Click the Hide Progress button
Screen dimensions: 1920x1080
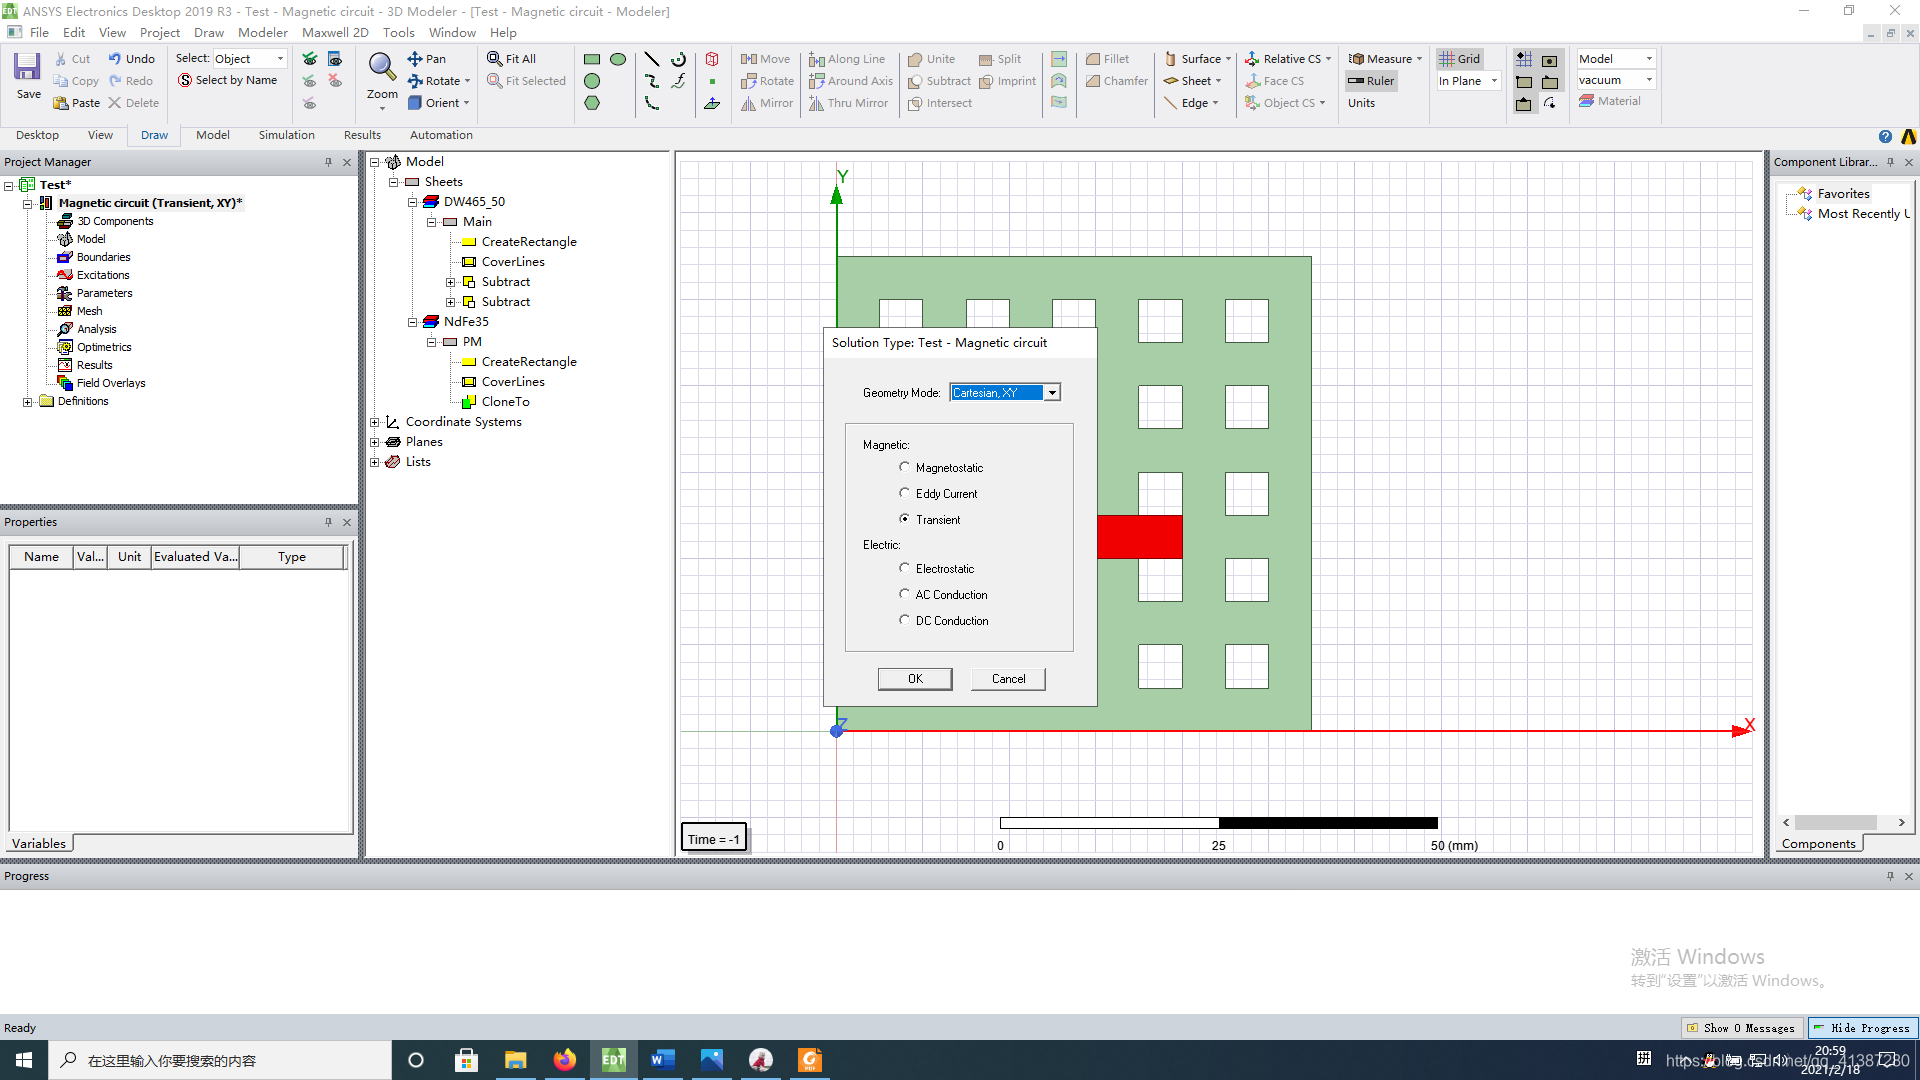tap(1862, 1028)
